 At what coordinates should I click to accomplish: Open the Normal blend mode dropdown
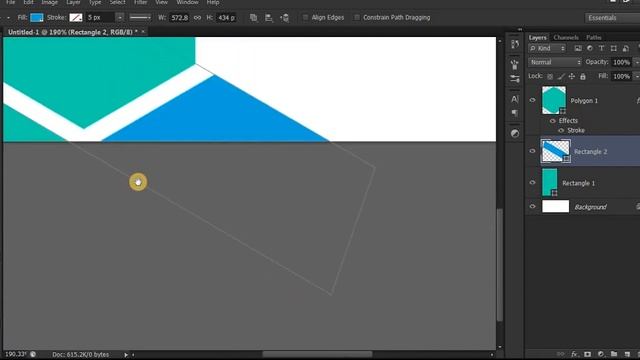pos(555,62)
